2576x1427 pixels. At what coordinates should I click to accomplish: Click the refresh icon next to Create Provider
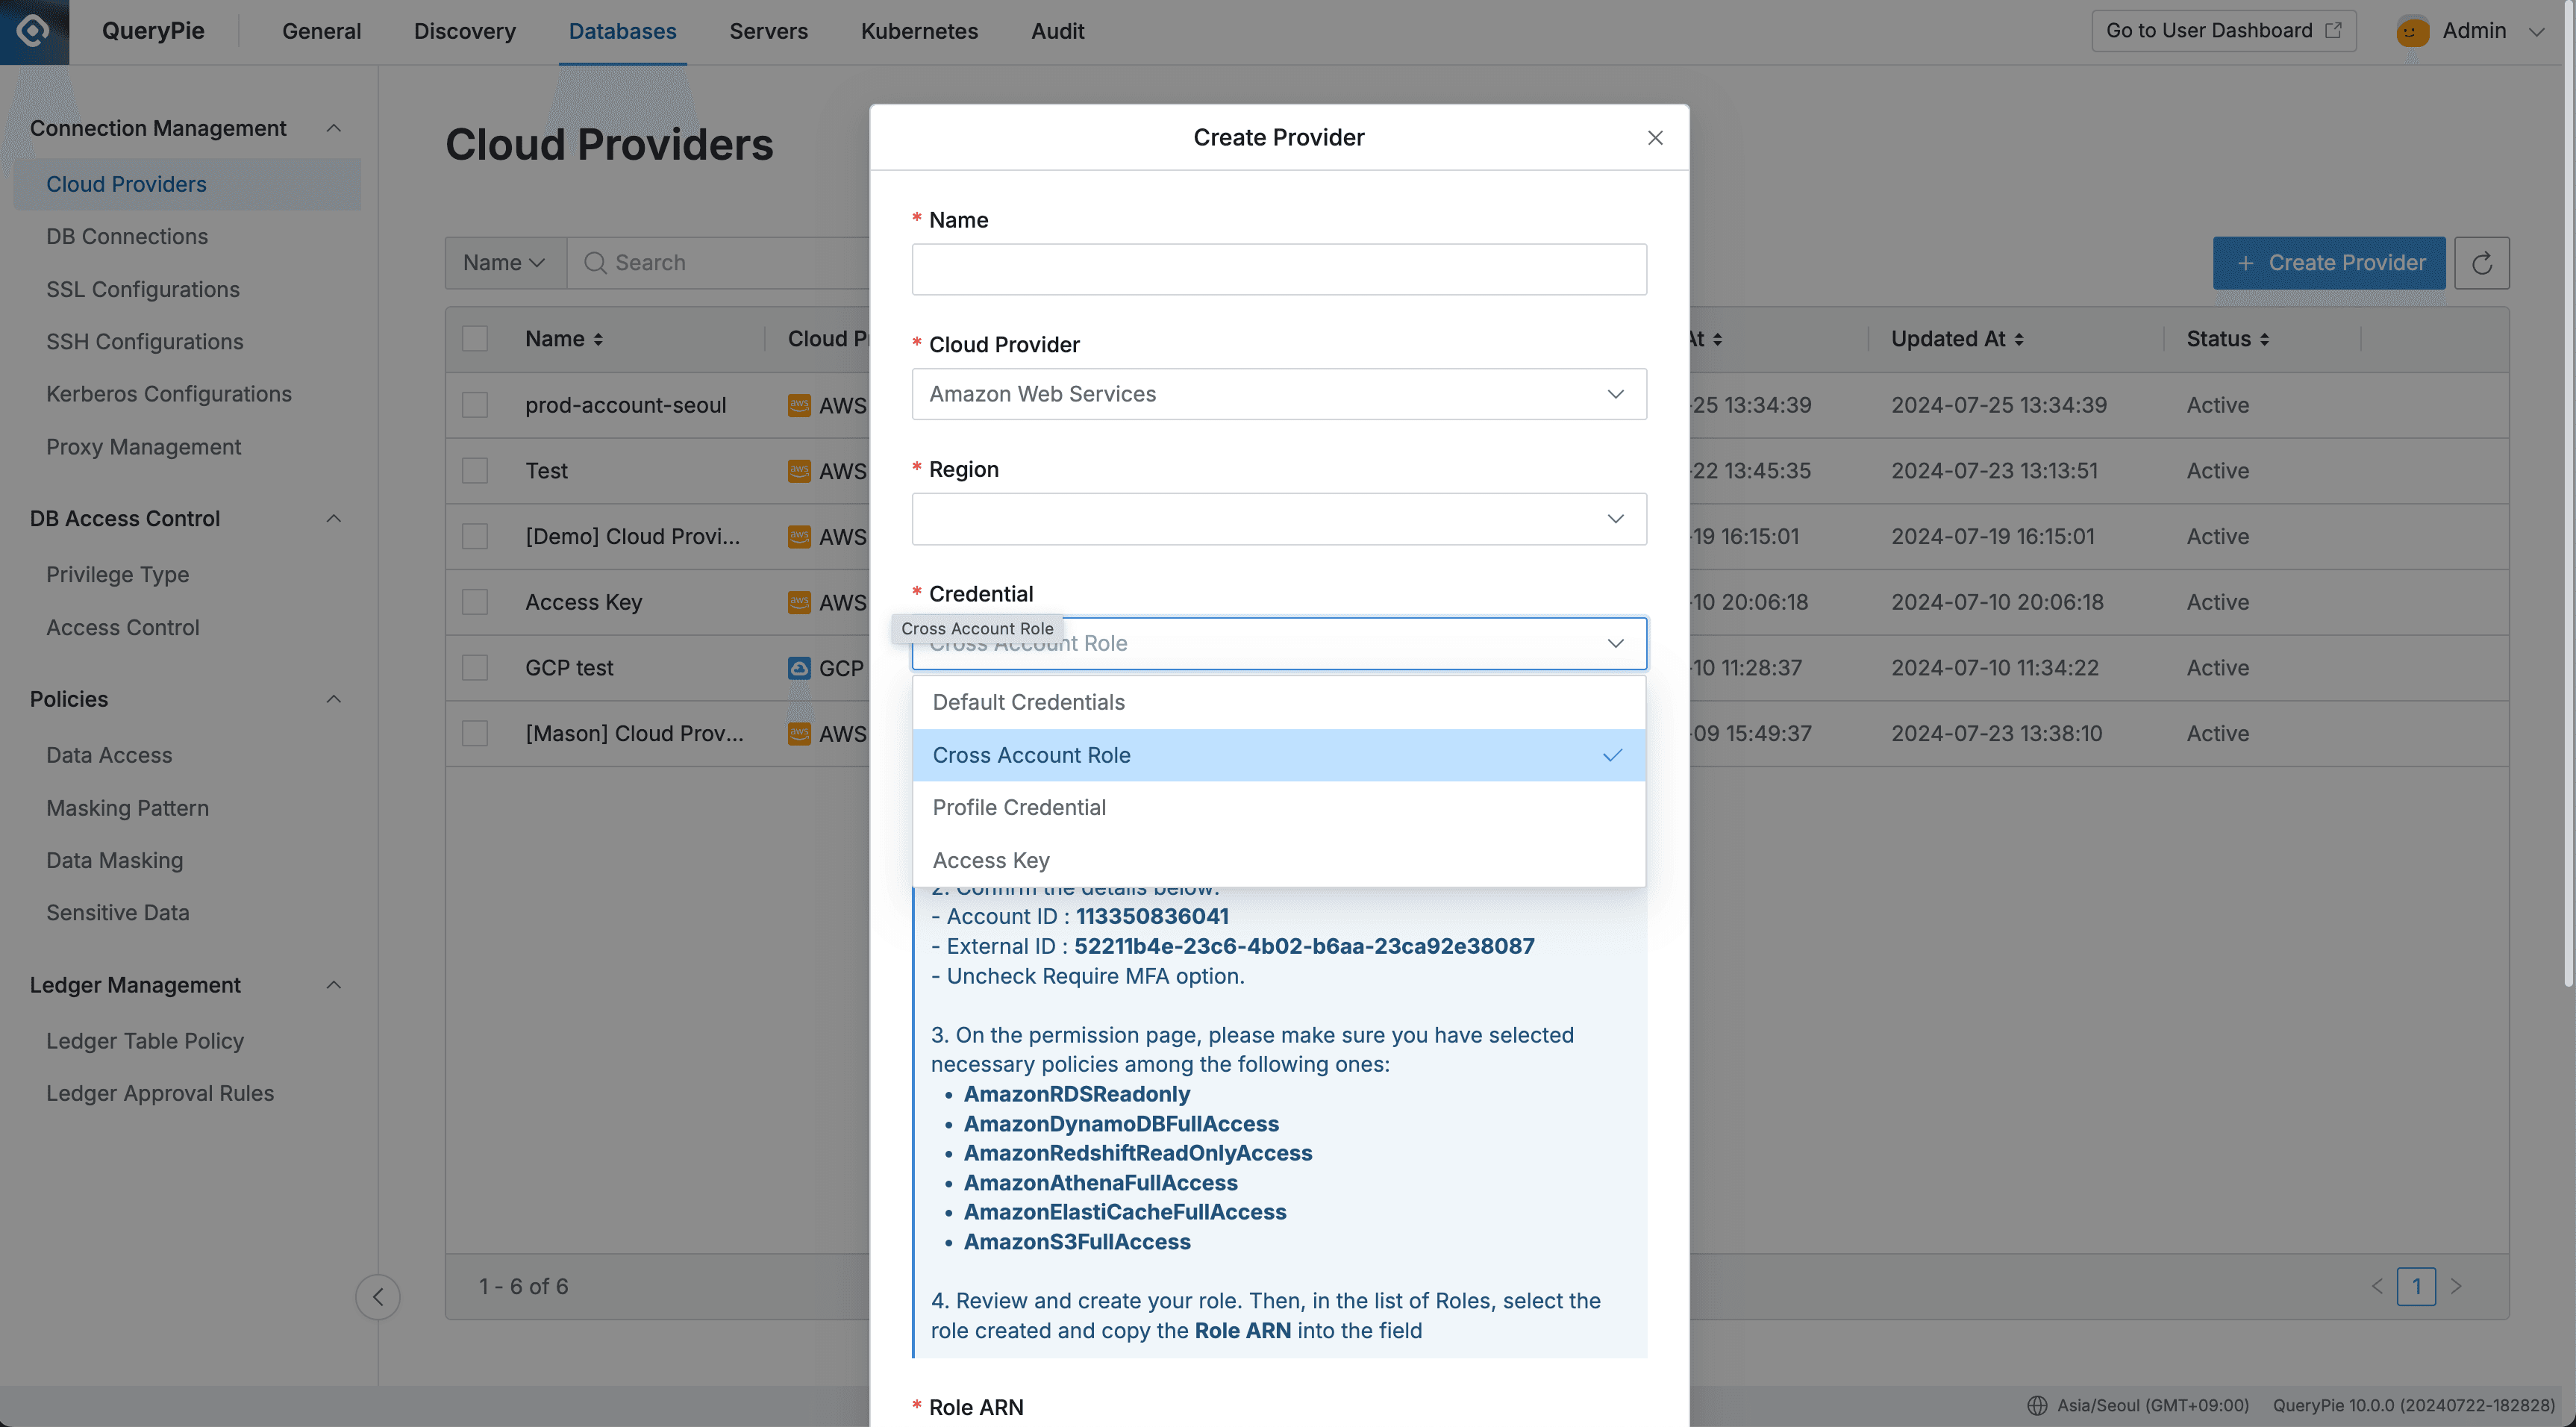point(2483,262)
